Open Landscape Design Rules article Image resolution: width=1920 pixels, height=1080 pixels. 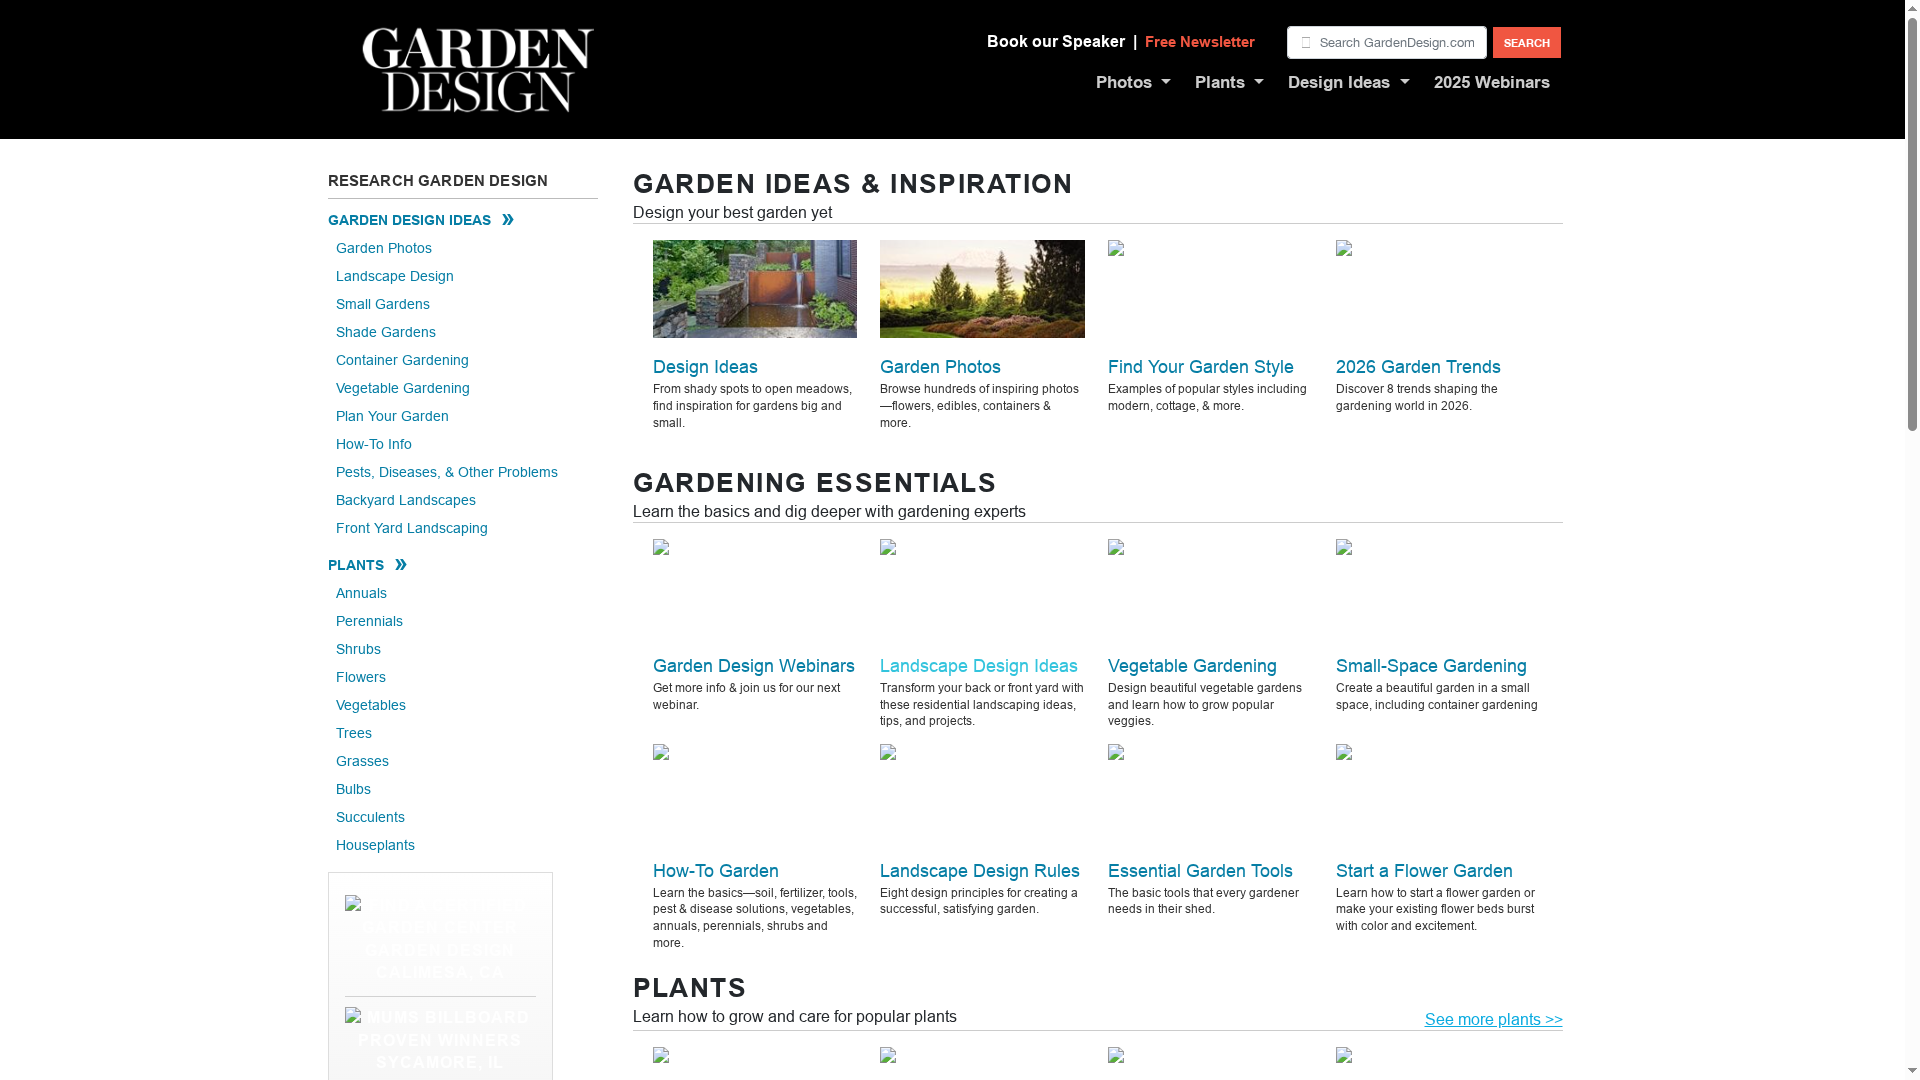coord(979,870)
